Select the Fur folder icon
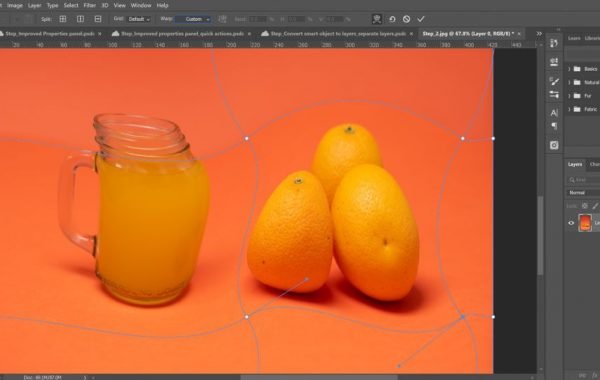Image resolution: width=600 pixels, height=380 pixels. pyautogui.click(x=577, y=96)
